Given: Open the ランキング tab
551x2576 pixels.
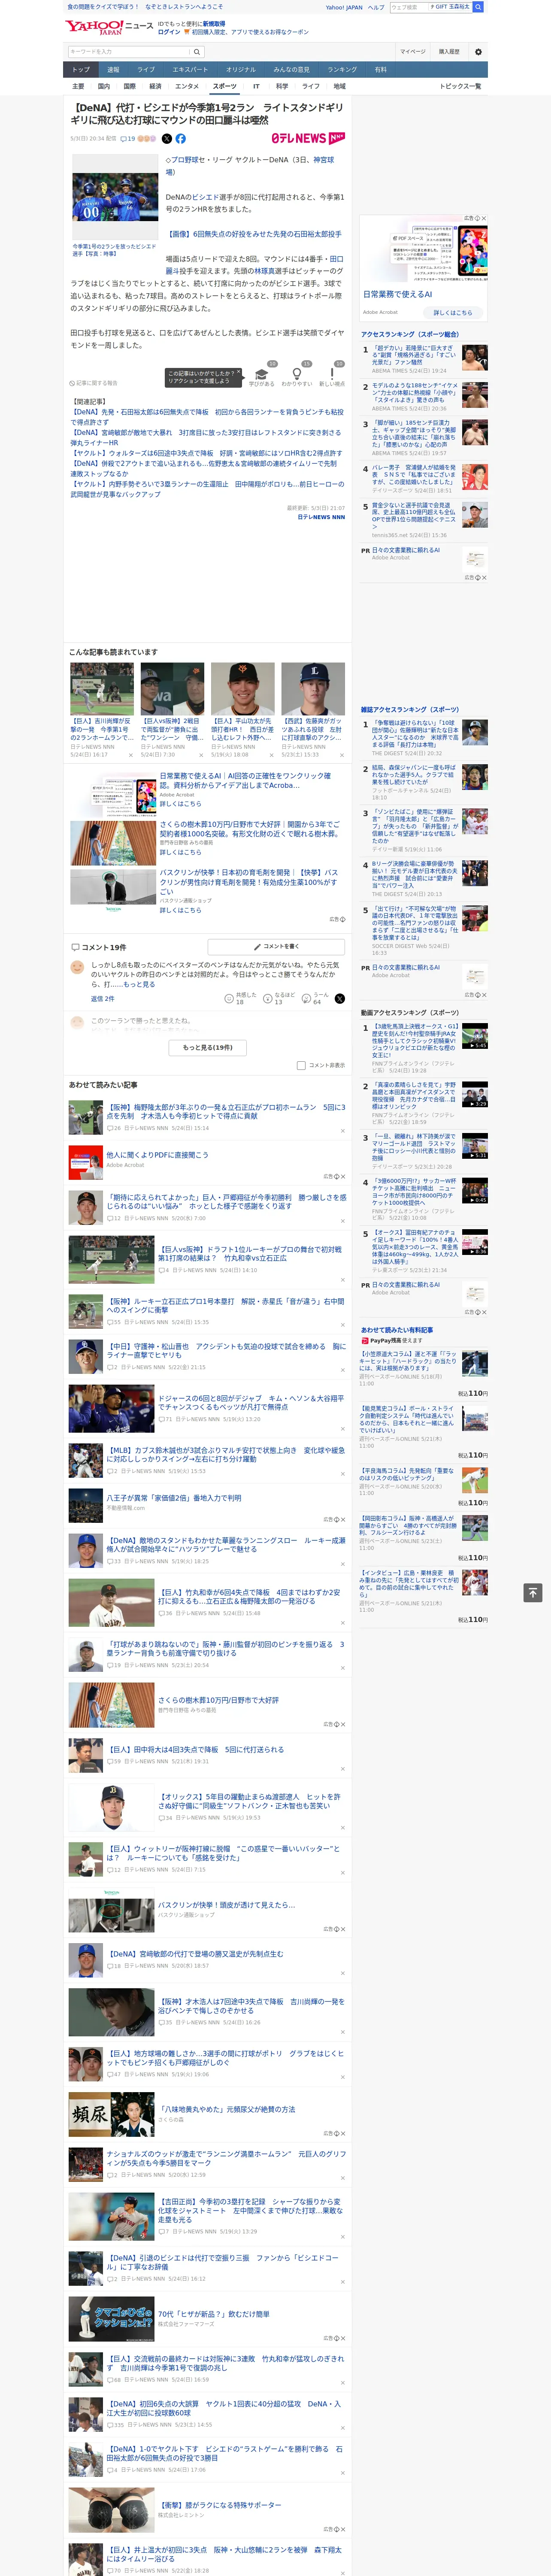Looking at the screenshot, I should [x=342, y=70].
